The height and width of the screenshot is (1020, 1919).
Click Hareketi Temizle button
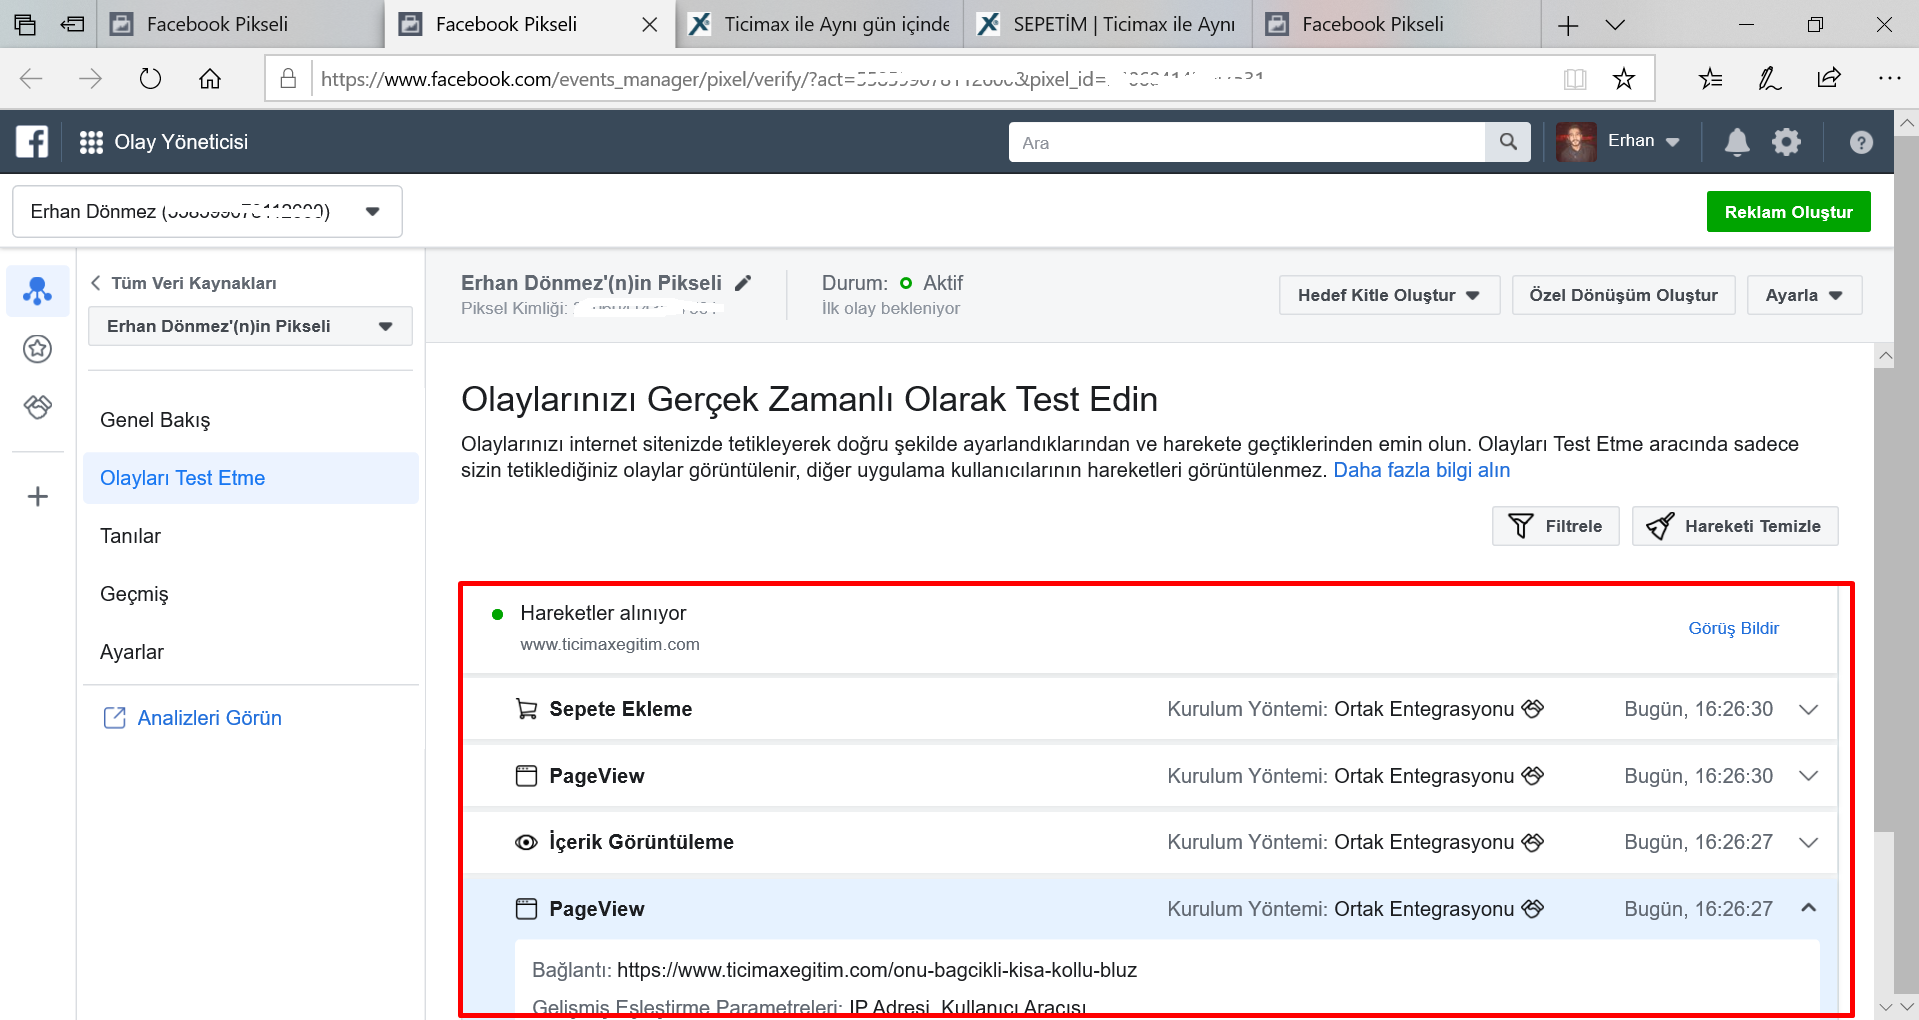(1735, 526)
